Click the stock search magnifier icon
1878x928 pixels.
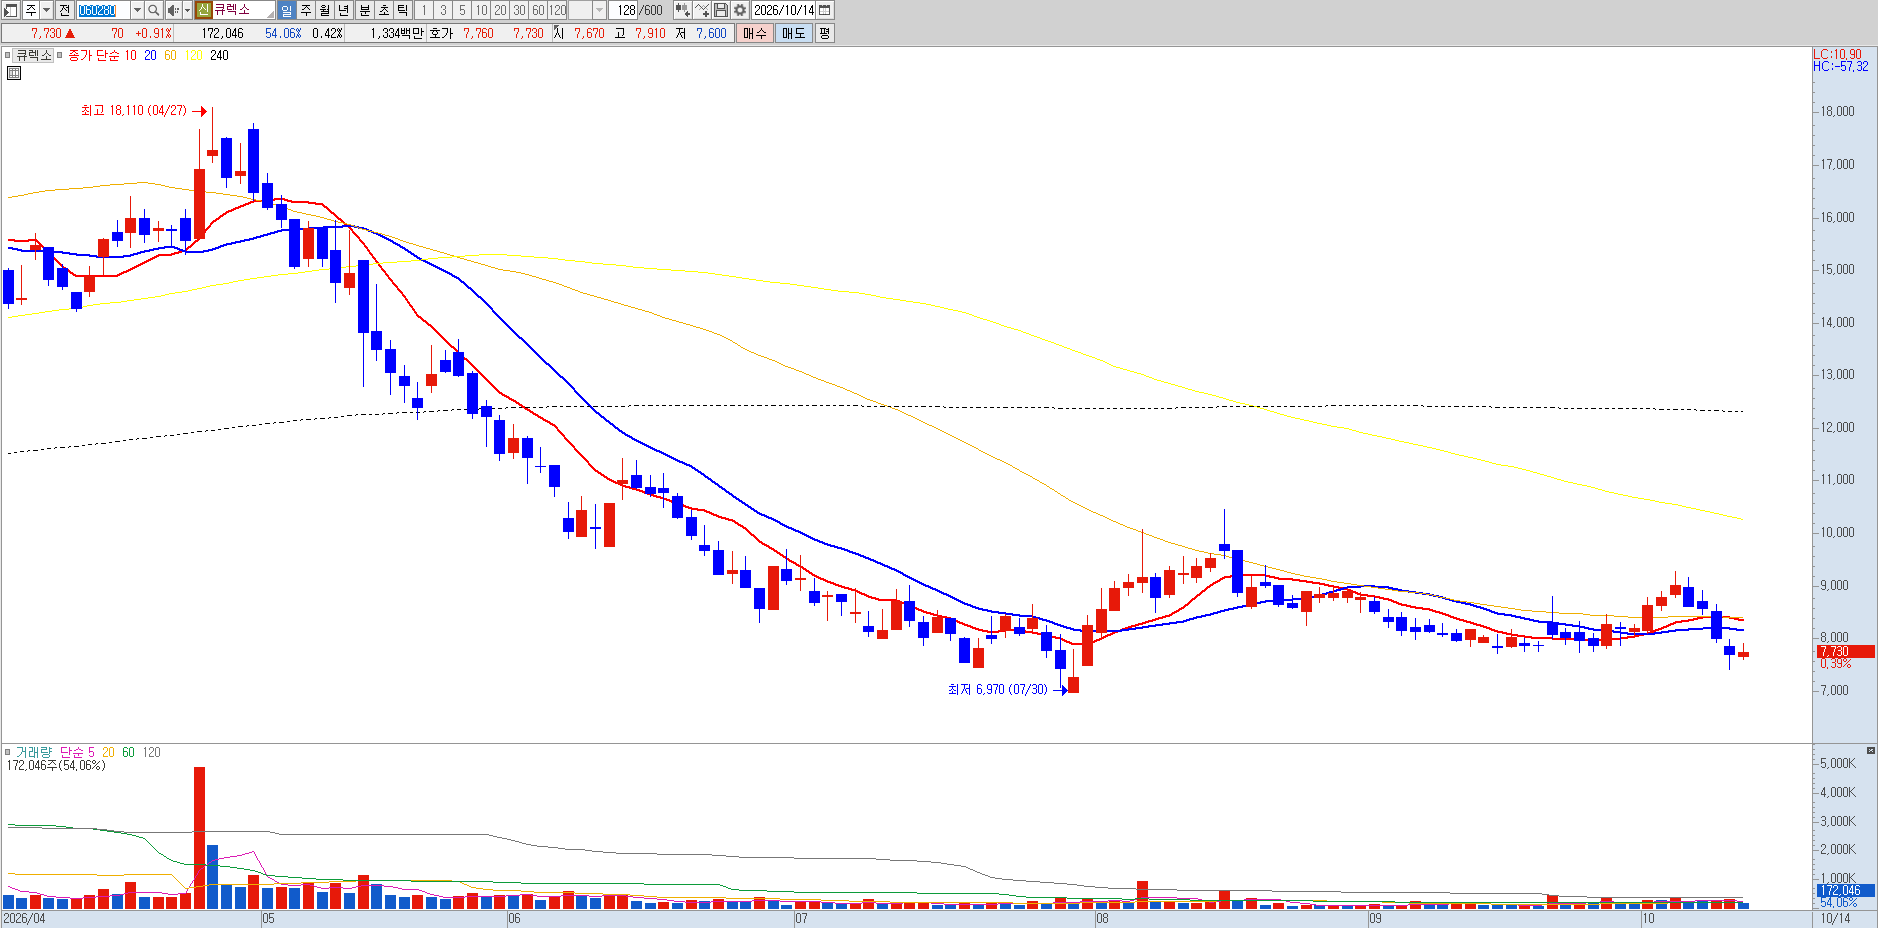pyautogui.click(x=154, y=10)
